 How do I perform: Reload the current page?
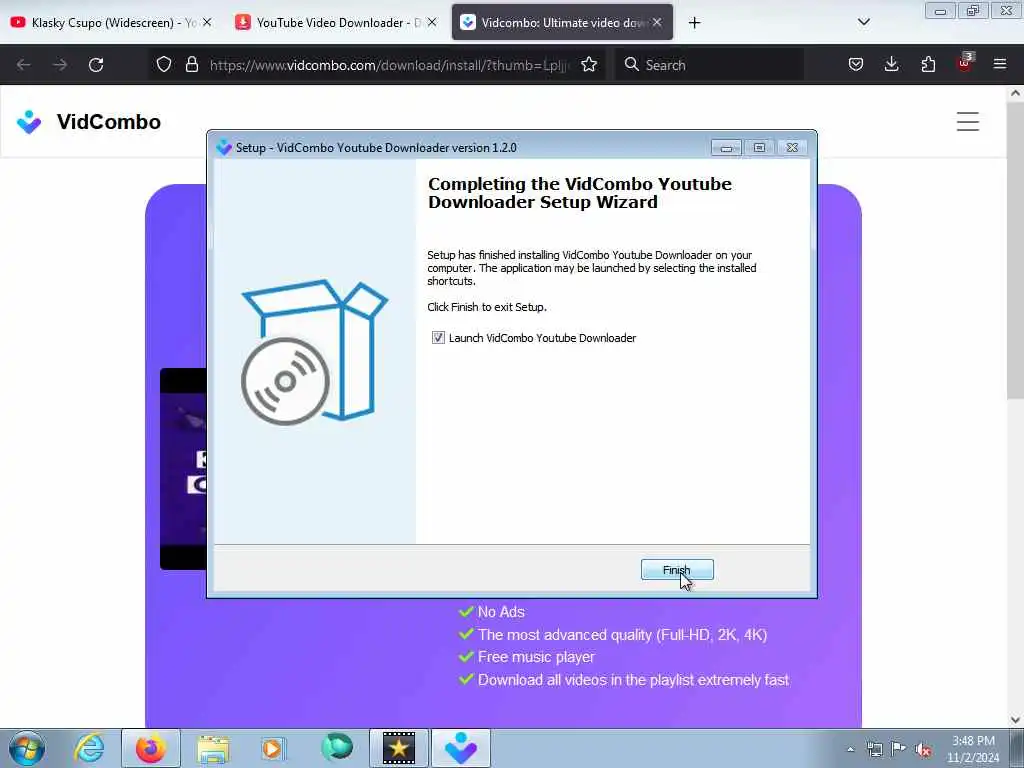pos(96,65)
